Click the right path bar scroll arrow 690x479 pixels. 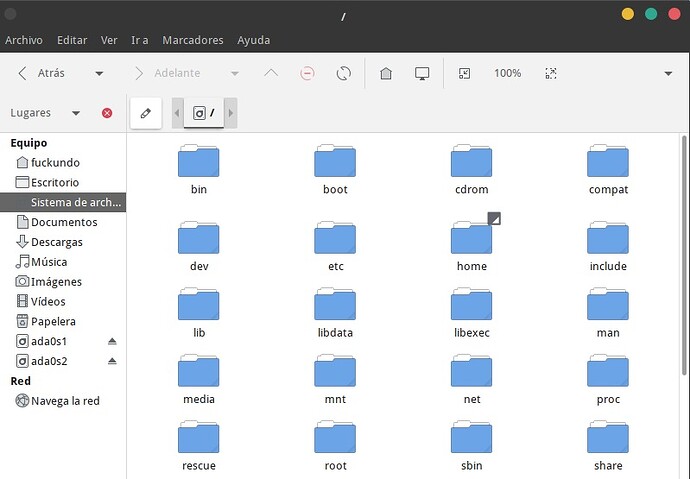tap(231, 113)
